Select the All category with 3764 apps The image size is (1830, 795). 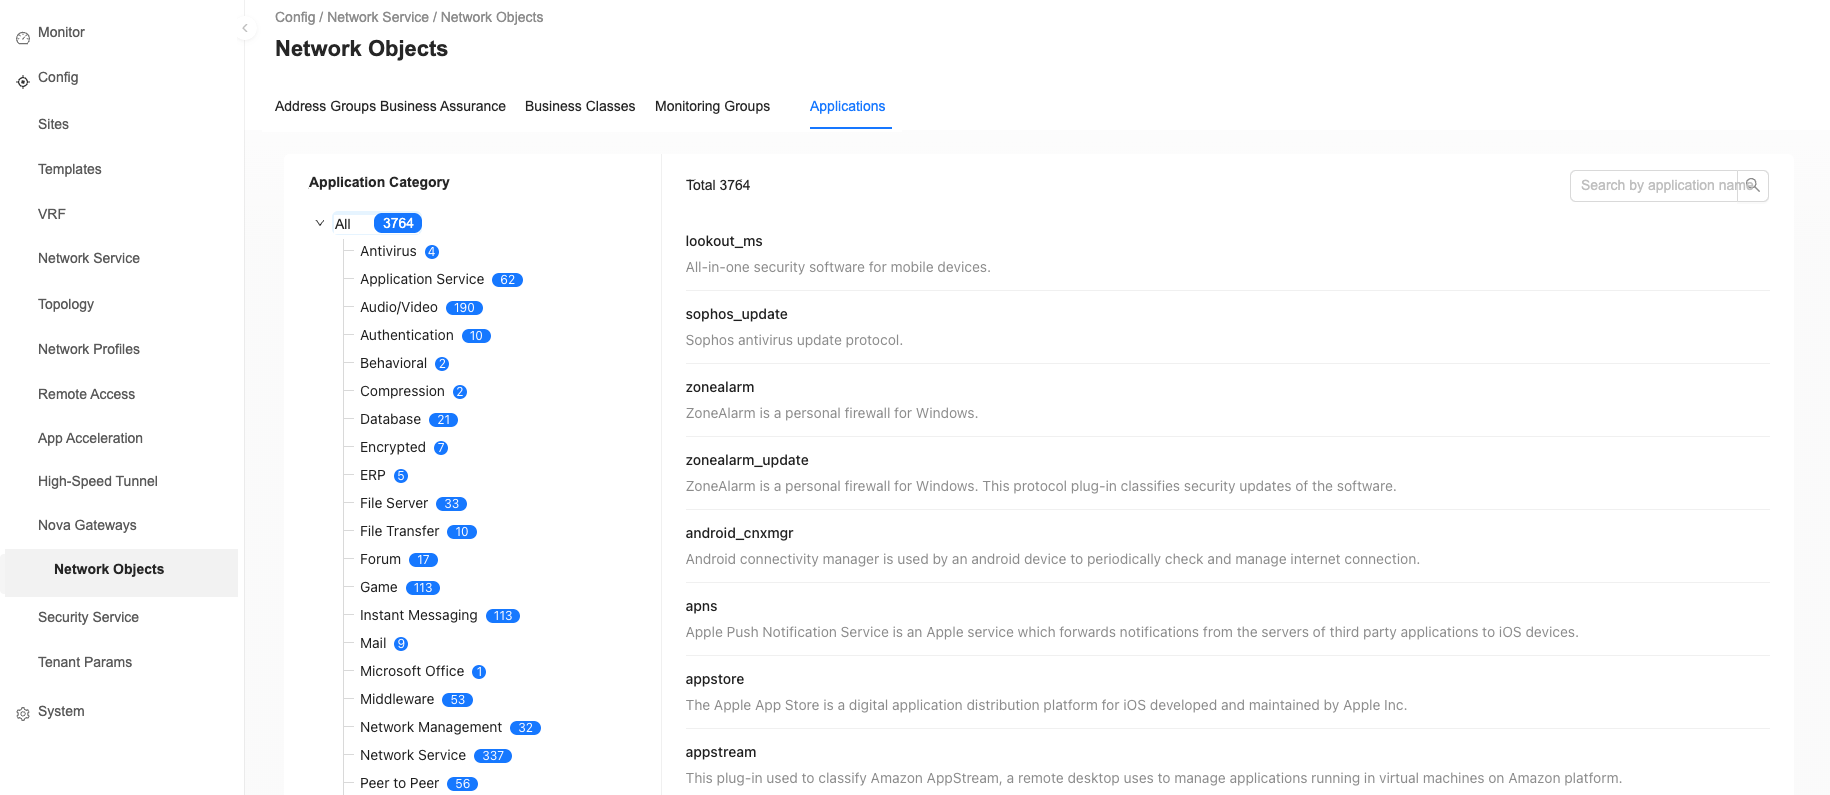click(377, 223)
